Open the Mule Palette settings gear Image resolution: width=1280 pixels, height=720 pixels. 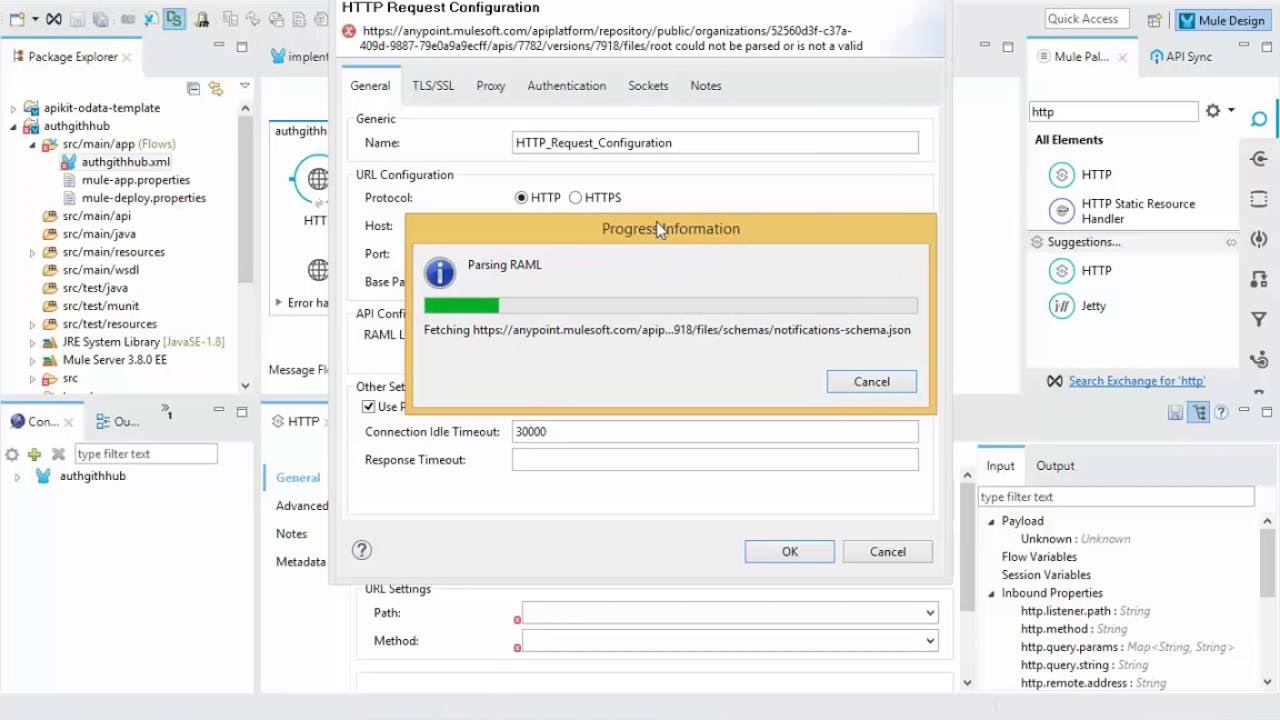pos(1213,111)
